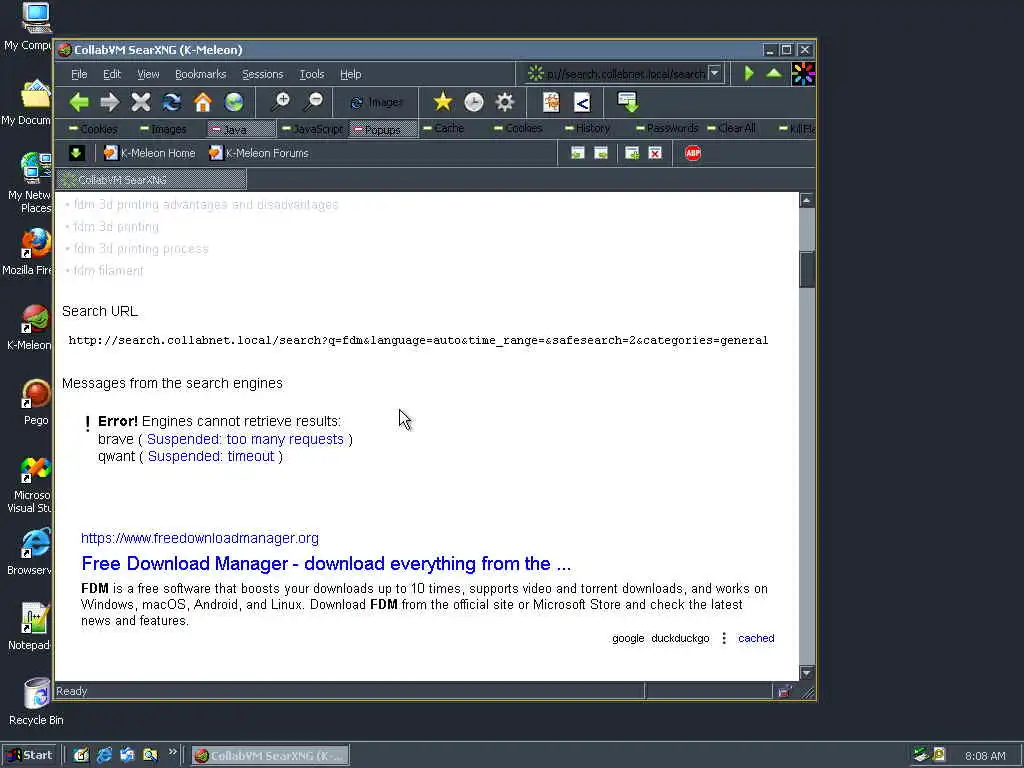Go forward with the gray right arrow
Screen dimensions: 1024x768
[x=110, y=102]
